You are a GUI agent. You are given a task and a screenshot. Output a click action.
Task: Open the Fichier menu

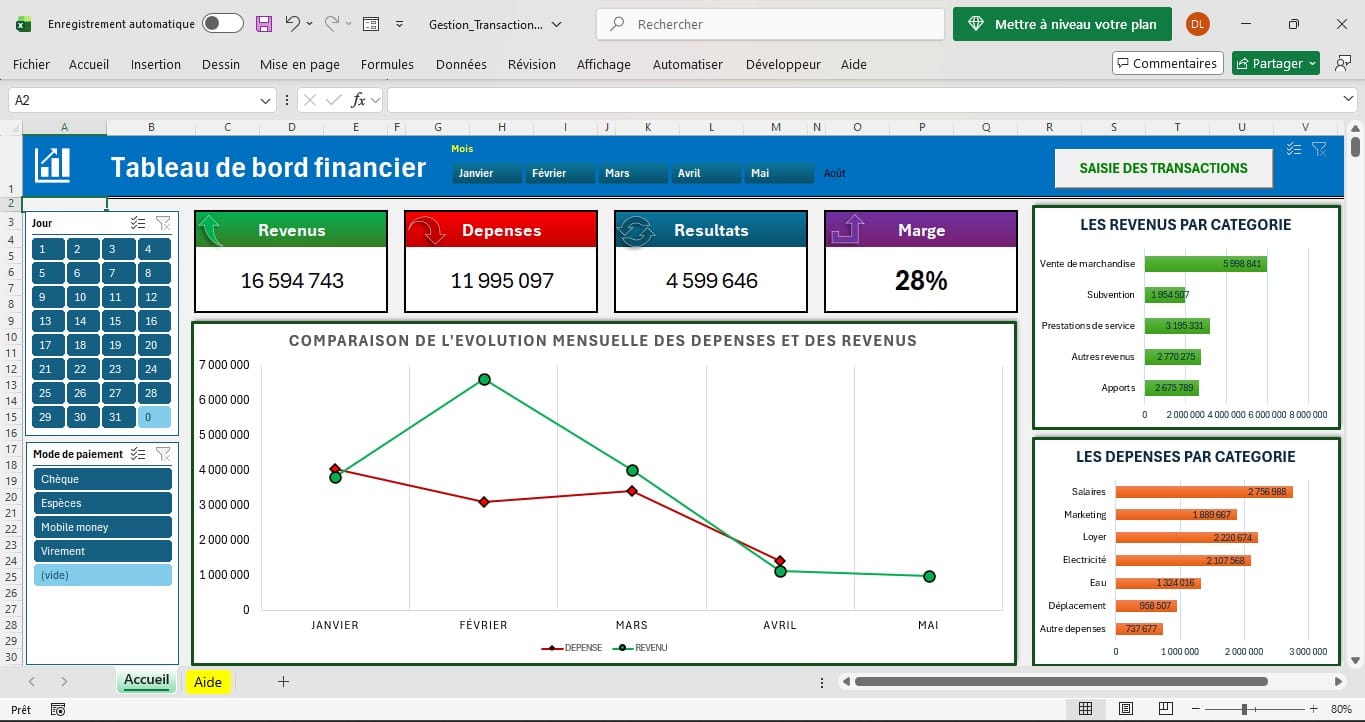pyautogui.click(x=31, y=64)
